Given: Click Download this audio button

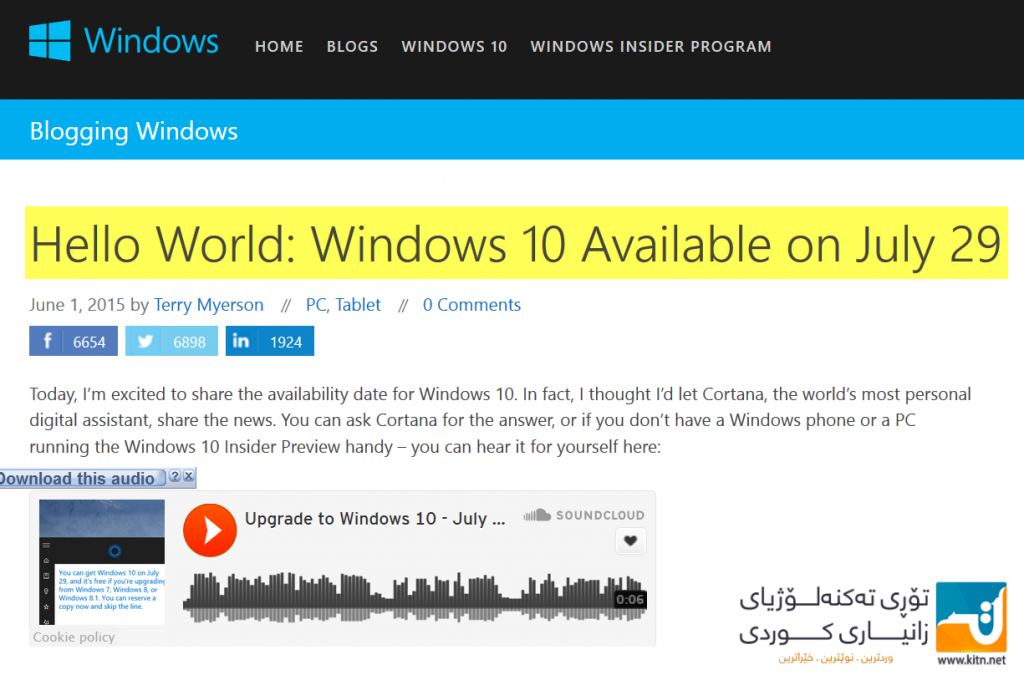Looking at the screenshot, I should point(81,479).
